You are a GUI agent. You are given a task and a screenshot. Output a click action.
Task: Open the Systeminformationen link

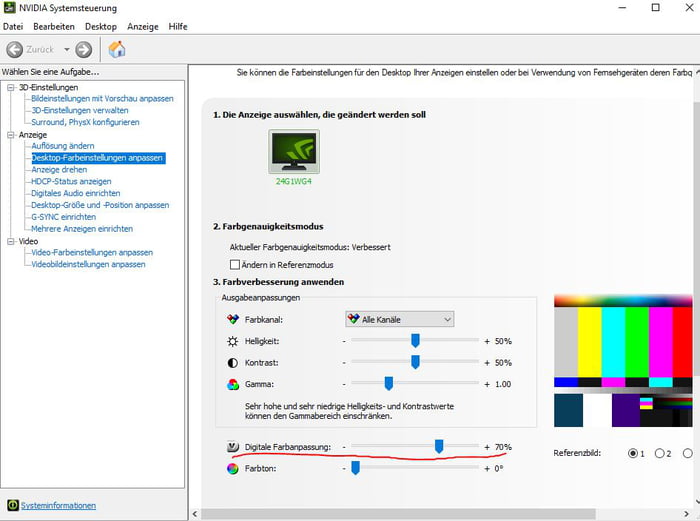(x=58, y=505)
